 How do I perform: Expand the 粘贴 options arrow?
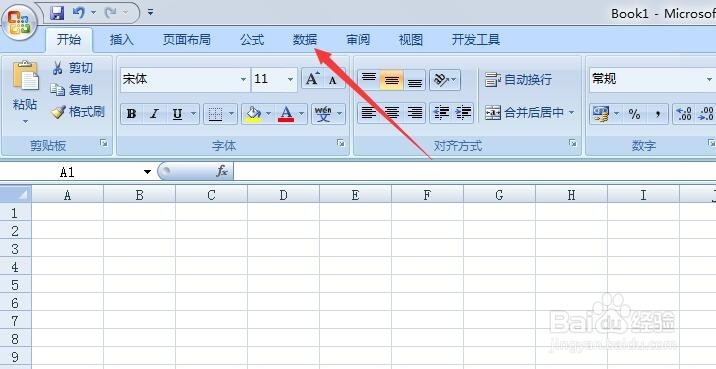tap(26, 121)
